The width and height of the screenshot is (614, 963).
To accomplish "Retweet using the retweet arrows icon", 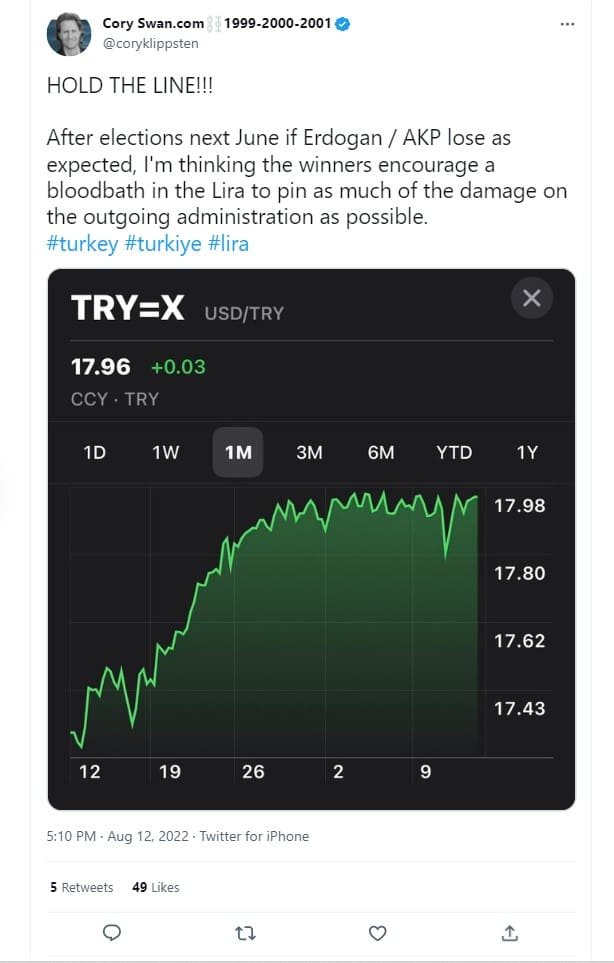I will [245, 932].
